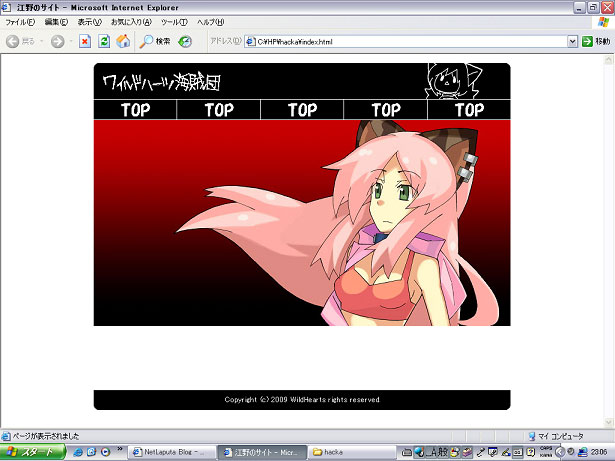The width and height of the screenshot is (615, 461).
Task: Click the IME help question mark icon
Action: (x=530, y=452)
